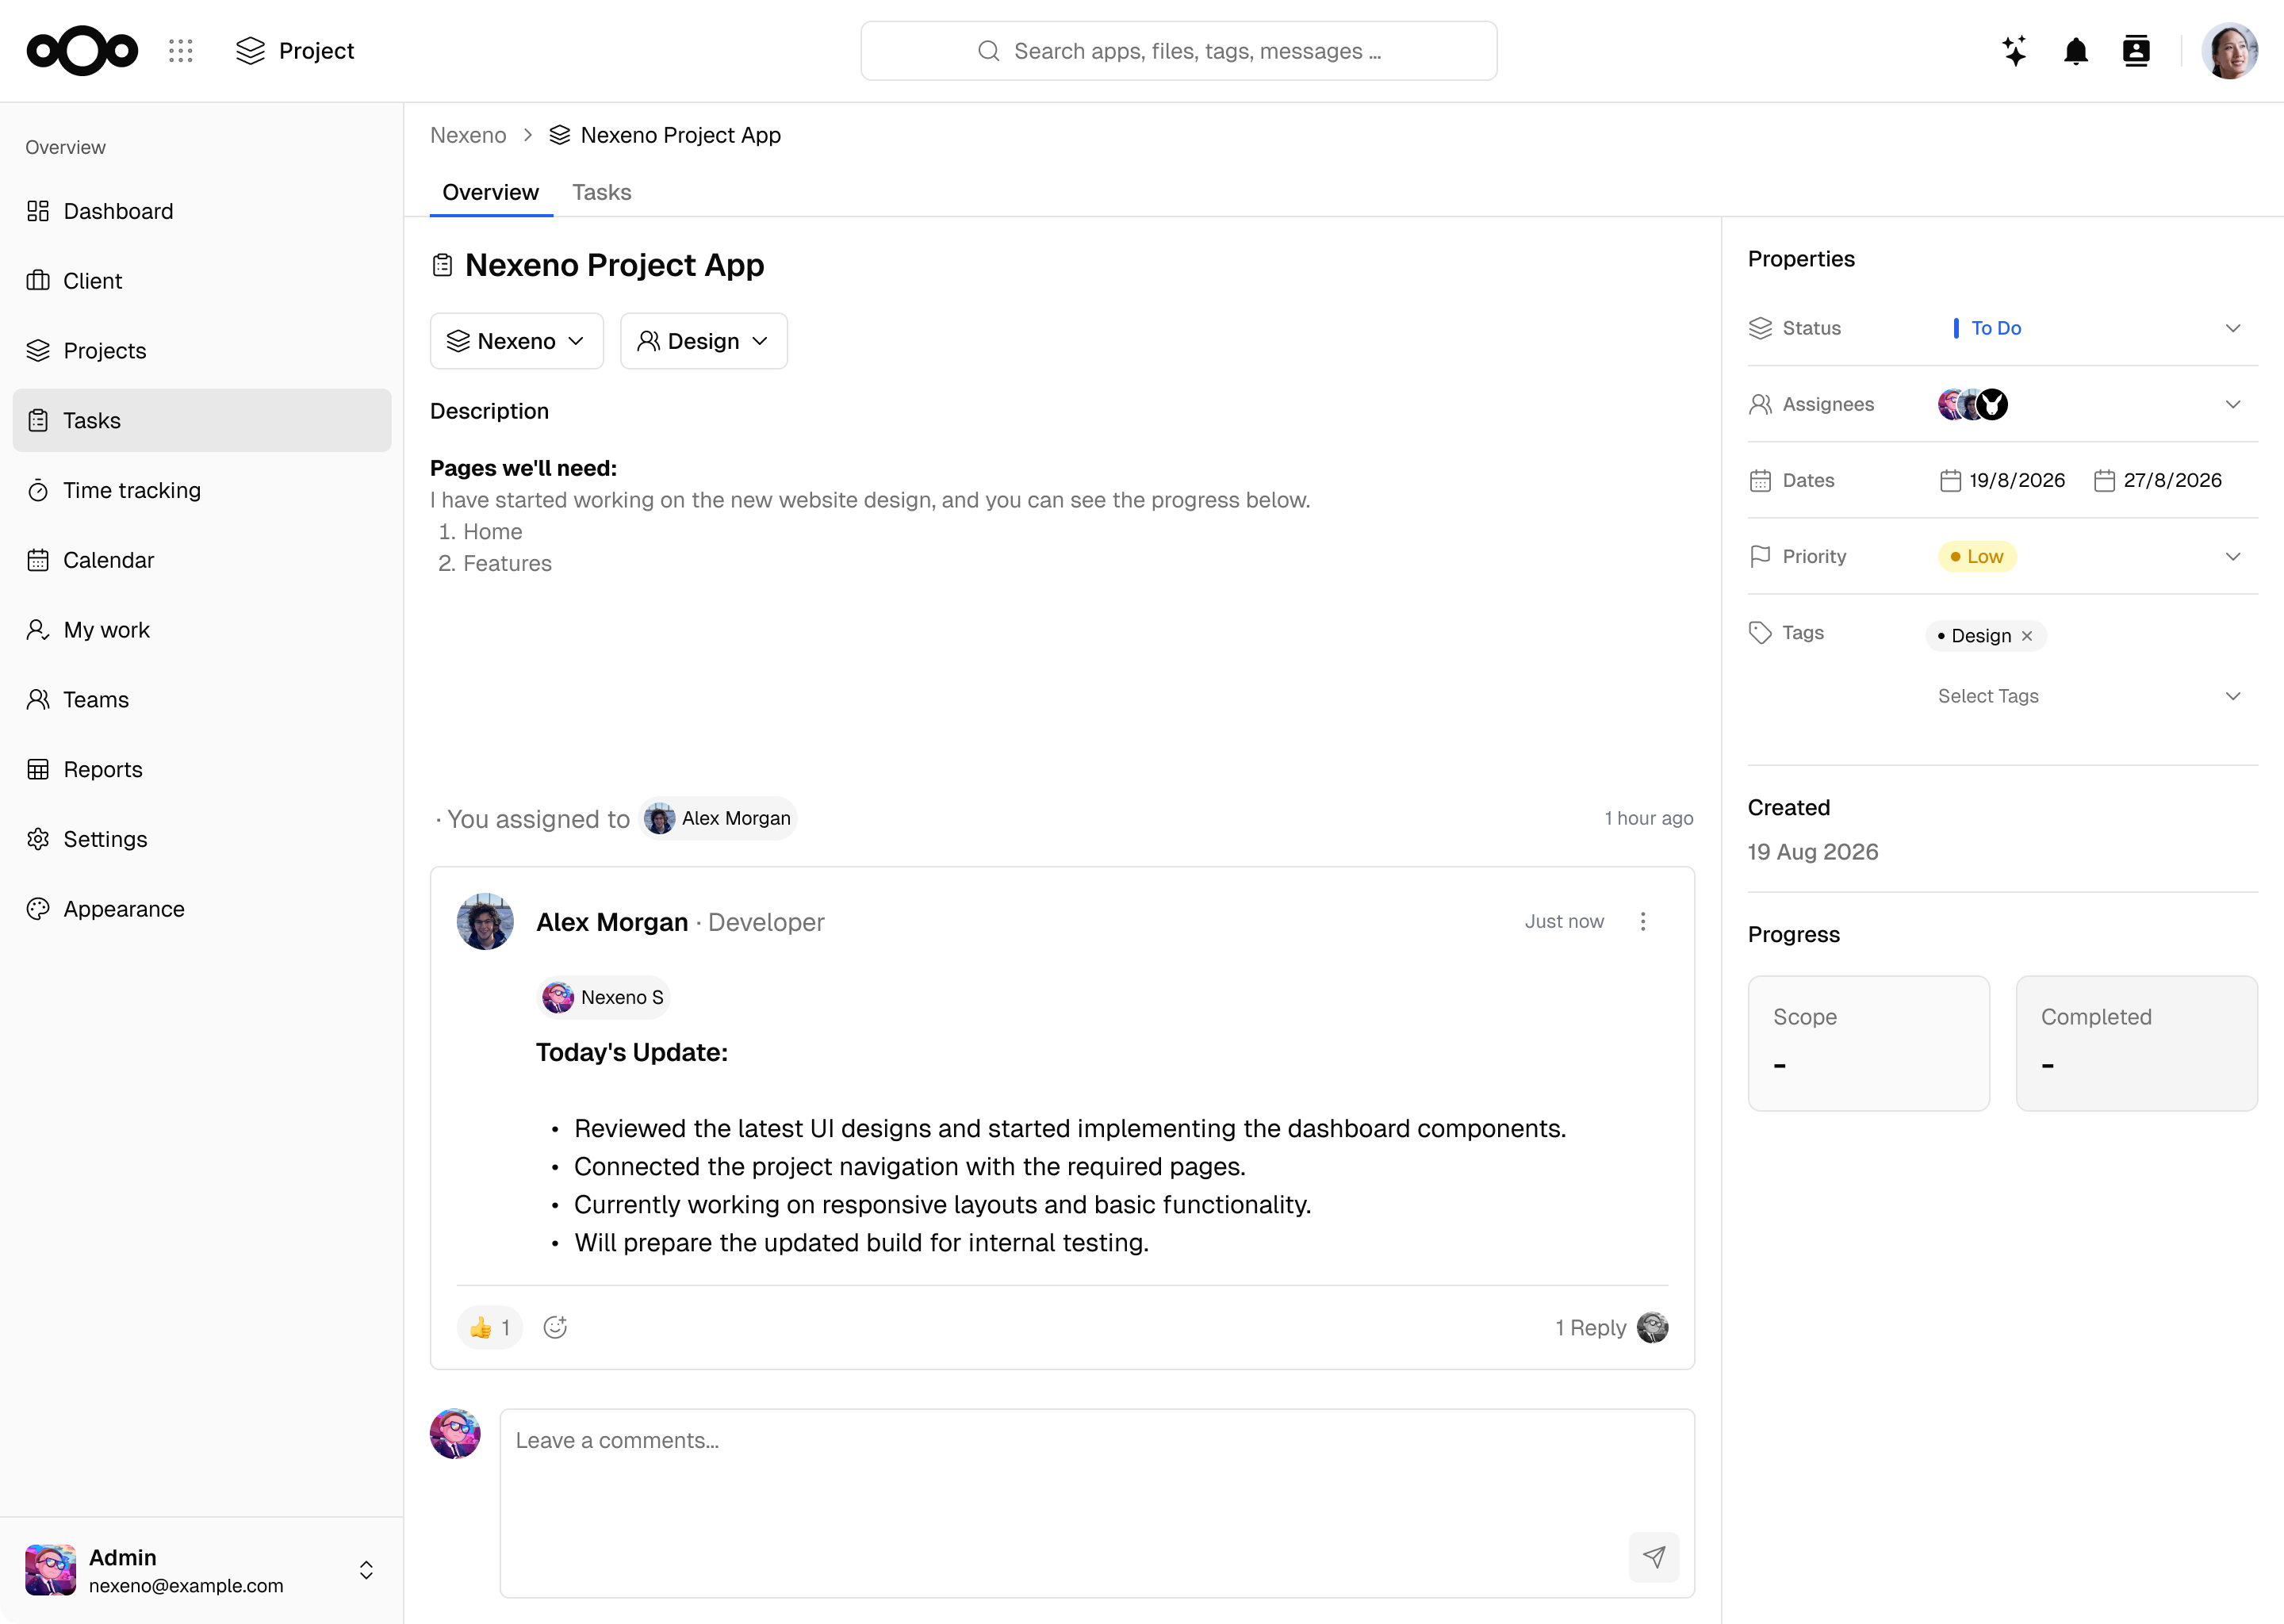
Task: Send the comment with paper plane
Action: [1654, 1557]
